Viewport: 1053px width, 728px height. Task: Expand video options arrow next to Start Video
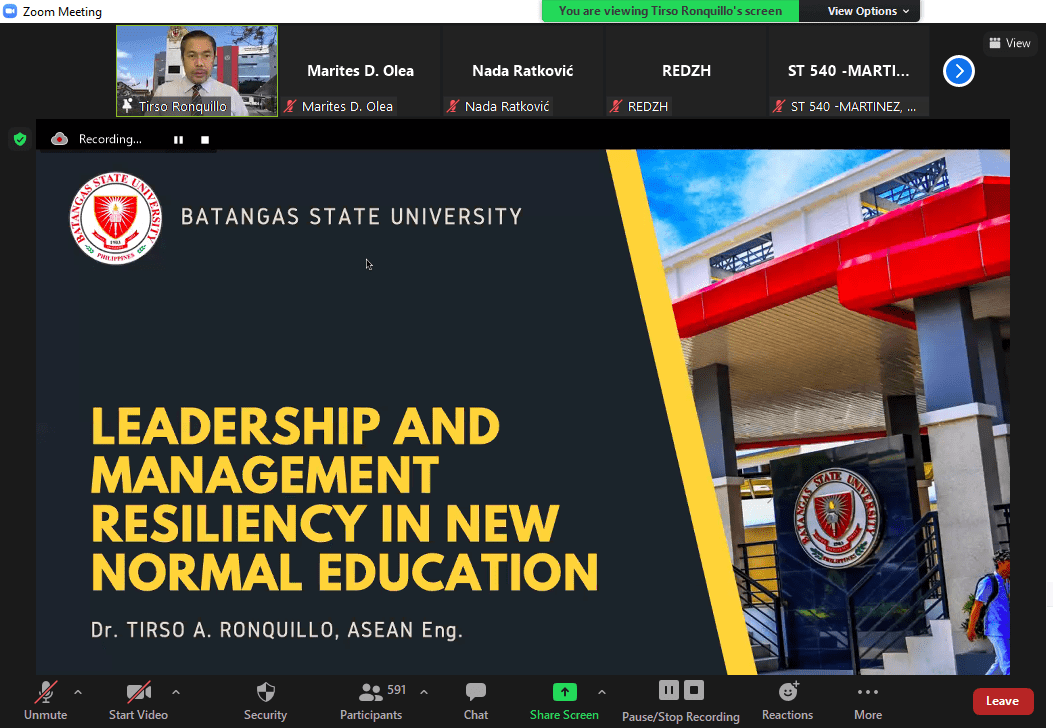[x=176, y=692]
